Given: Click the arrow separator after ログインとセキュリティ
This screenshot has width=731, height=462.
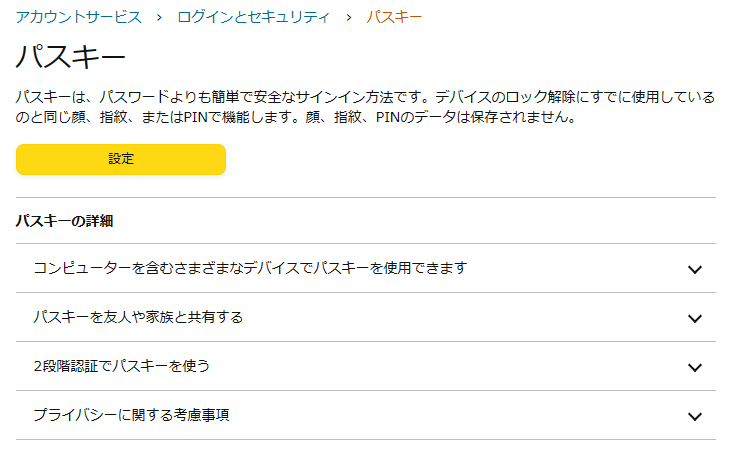Looking at the screenshot, I should point(348,17).
